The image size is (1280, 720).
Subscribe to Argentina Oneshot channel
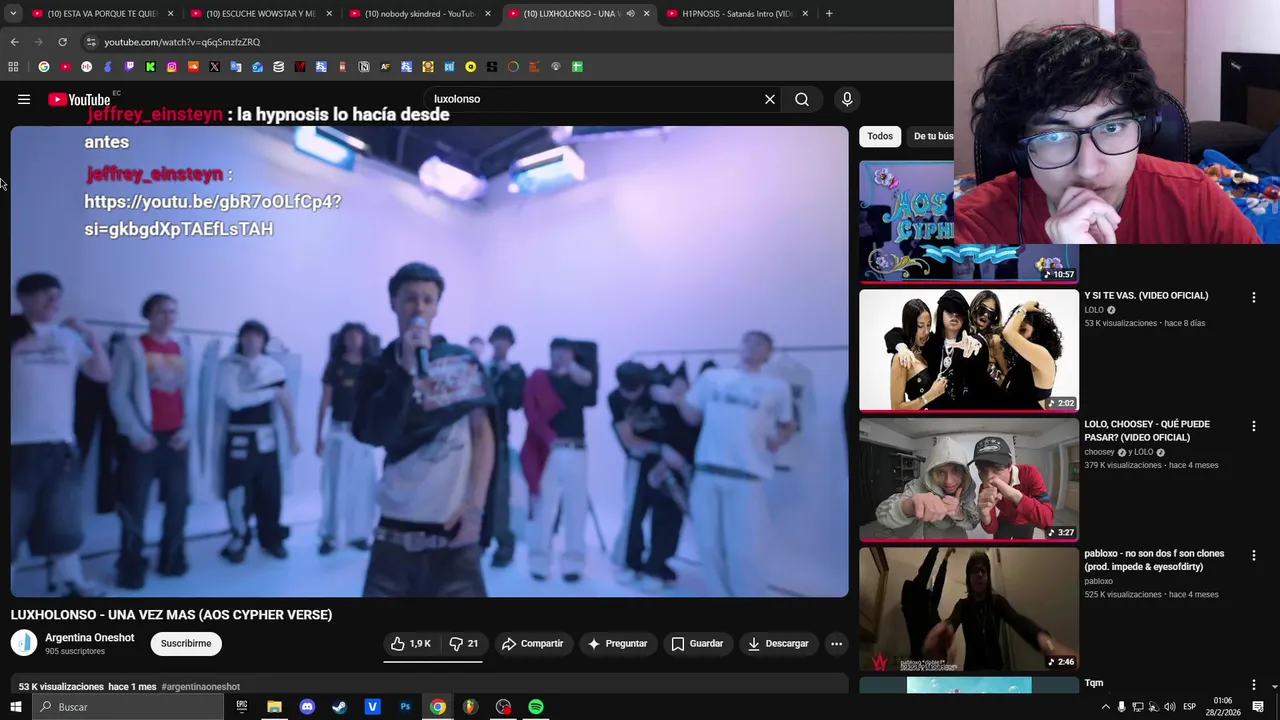point(186,643)
